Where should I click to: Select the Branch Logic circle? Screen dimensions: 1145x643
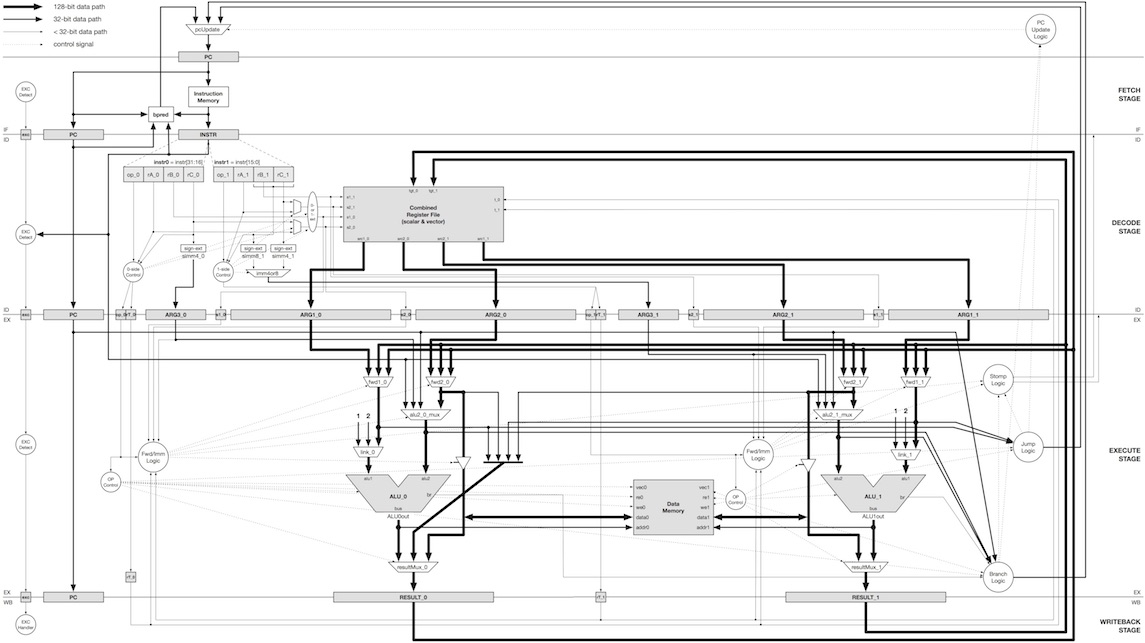point(996,576)
